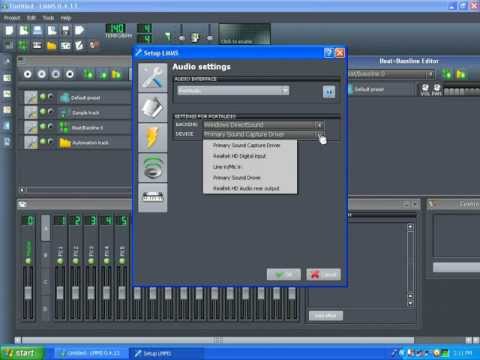Image resolution: width=480 pixels, height=360 pixels.
Task: Open Performance settings lightning tab
Action: pyautogui.click(x=153, y=137)
